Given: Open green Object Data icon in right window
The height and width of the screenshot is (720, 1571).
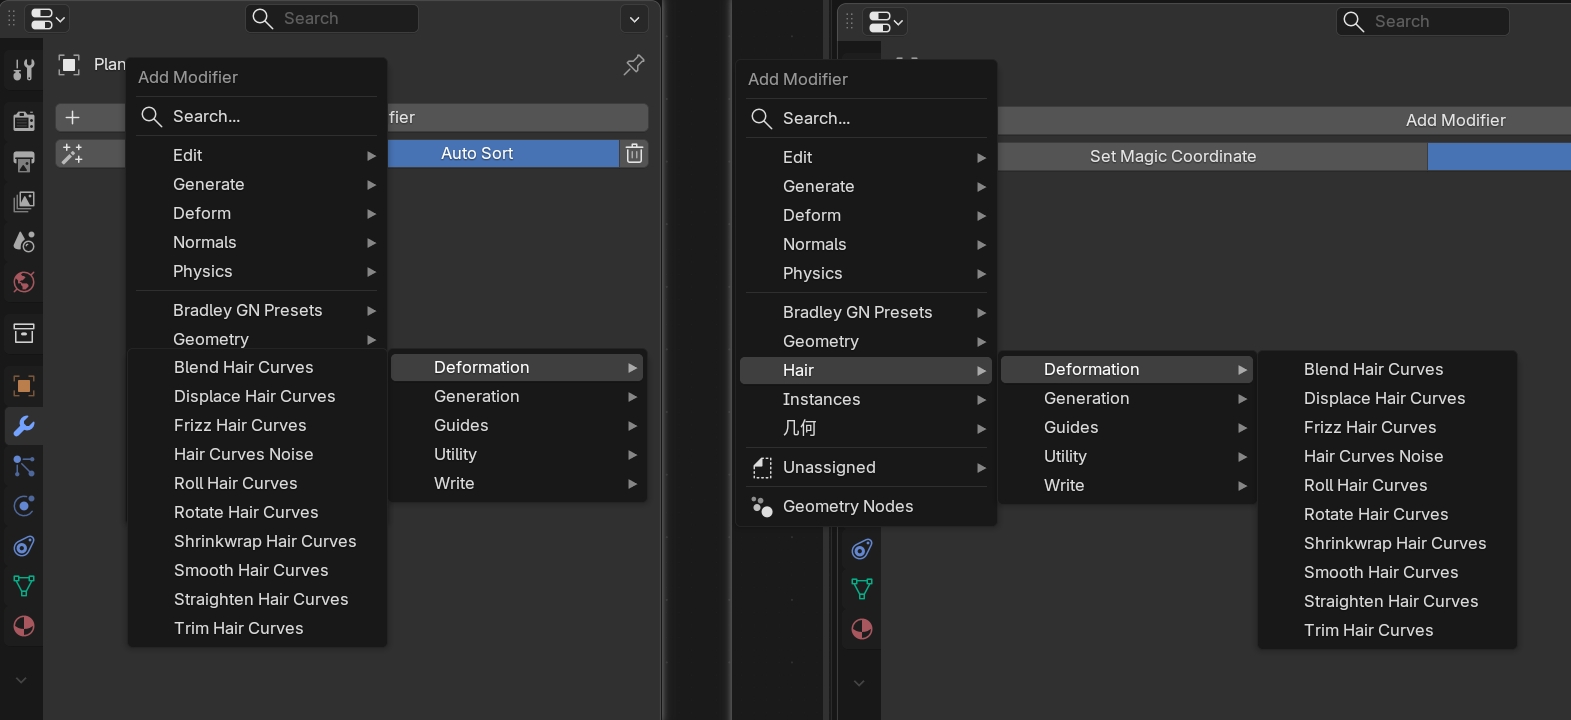Looking at the screenshot, I should 861,589.
